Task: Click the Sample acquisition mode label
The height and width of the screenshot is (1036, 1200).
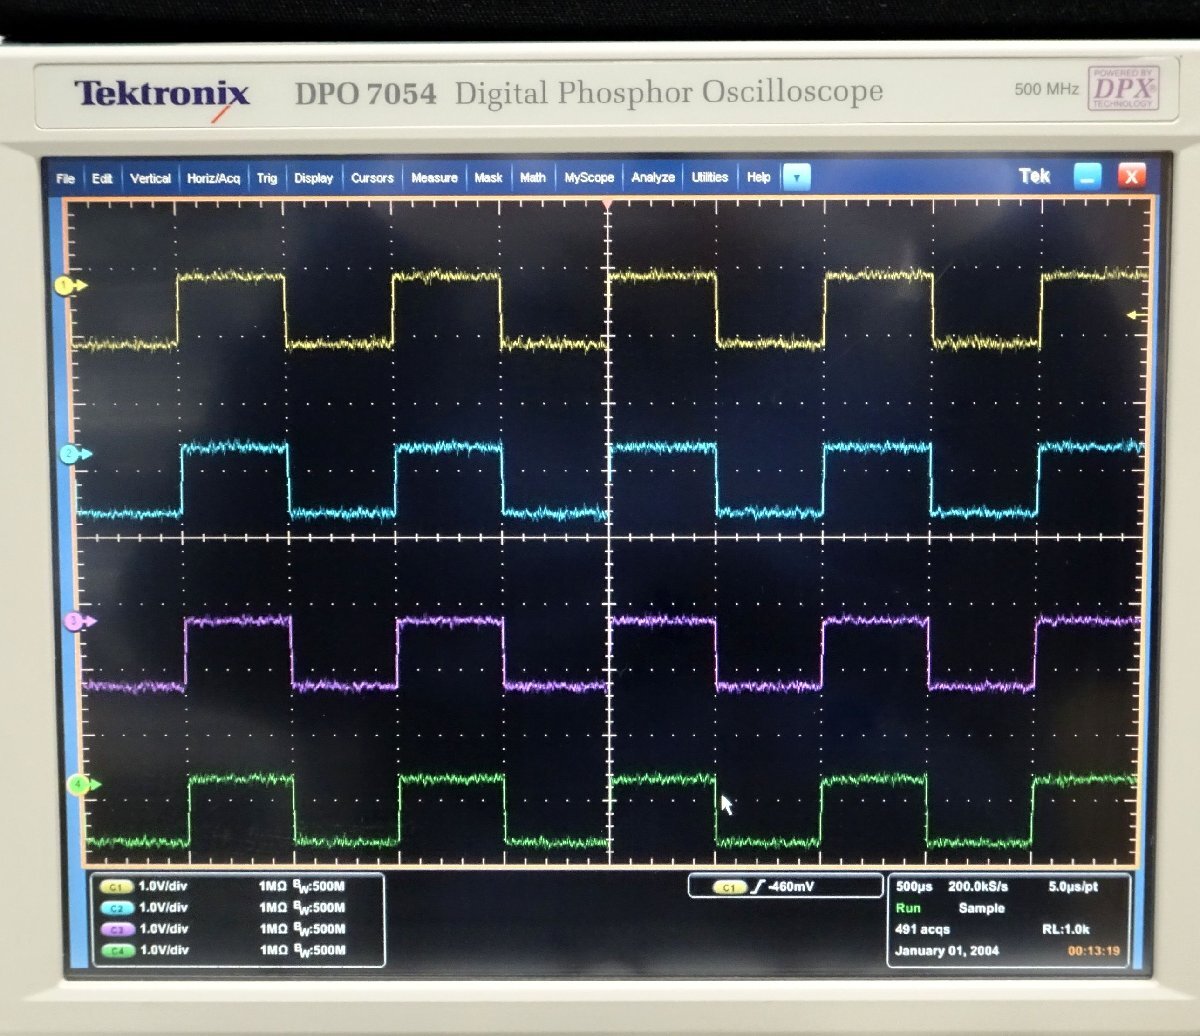Action: 980,908
